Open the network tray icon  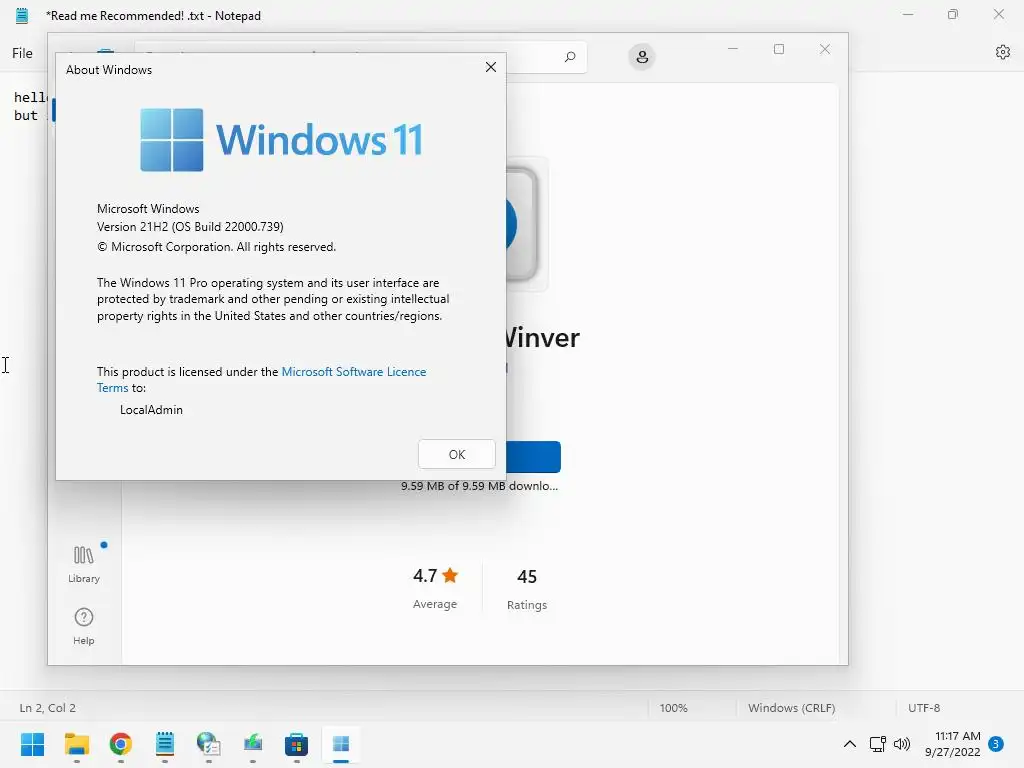click(878, 744)
